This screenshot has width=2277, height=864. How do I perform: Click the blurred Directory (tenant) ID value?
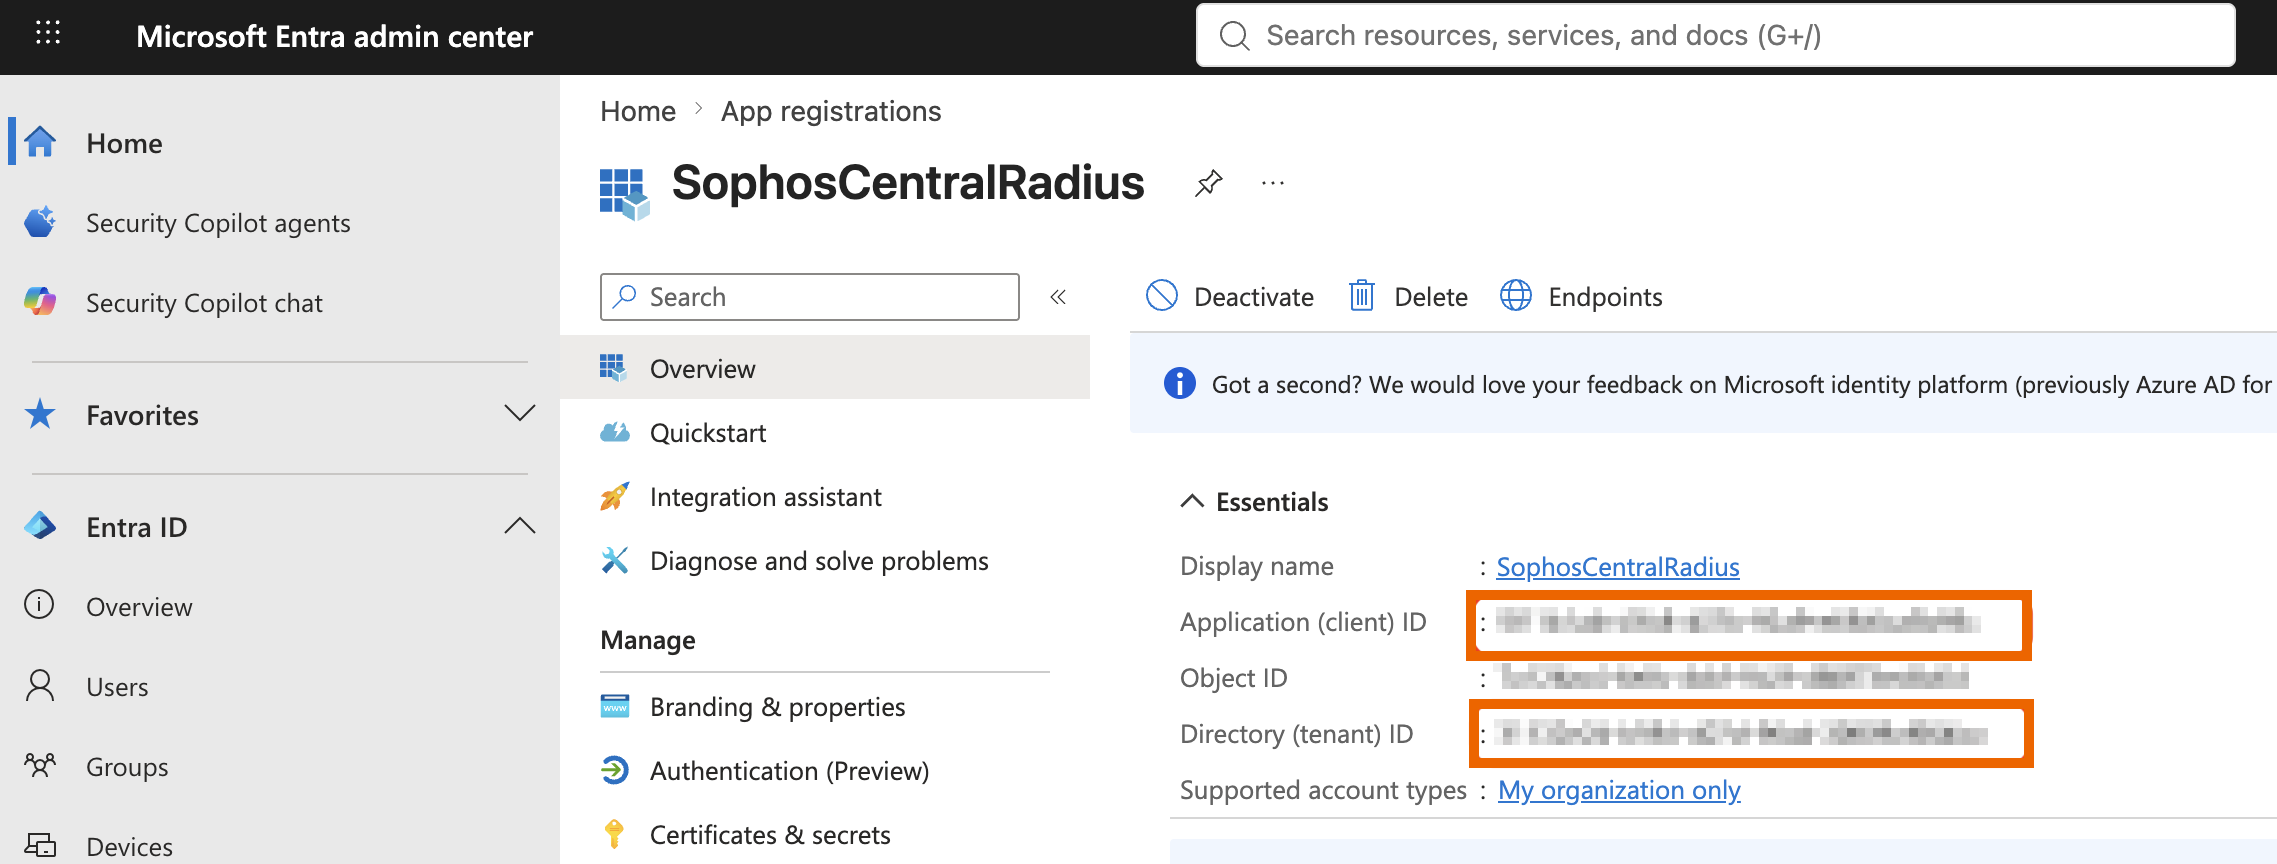[1740, 734]
